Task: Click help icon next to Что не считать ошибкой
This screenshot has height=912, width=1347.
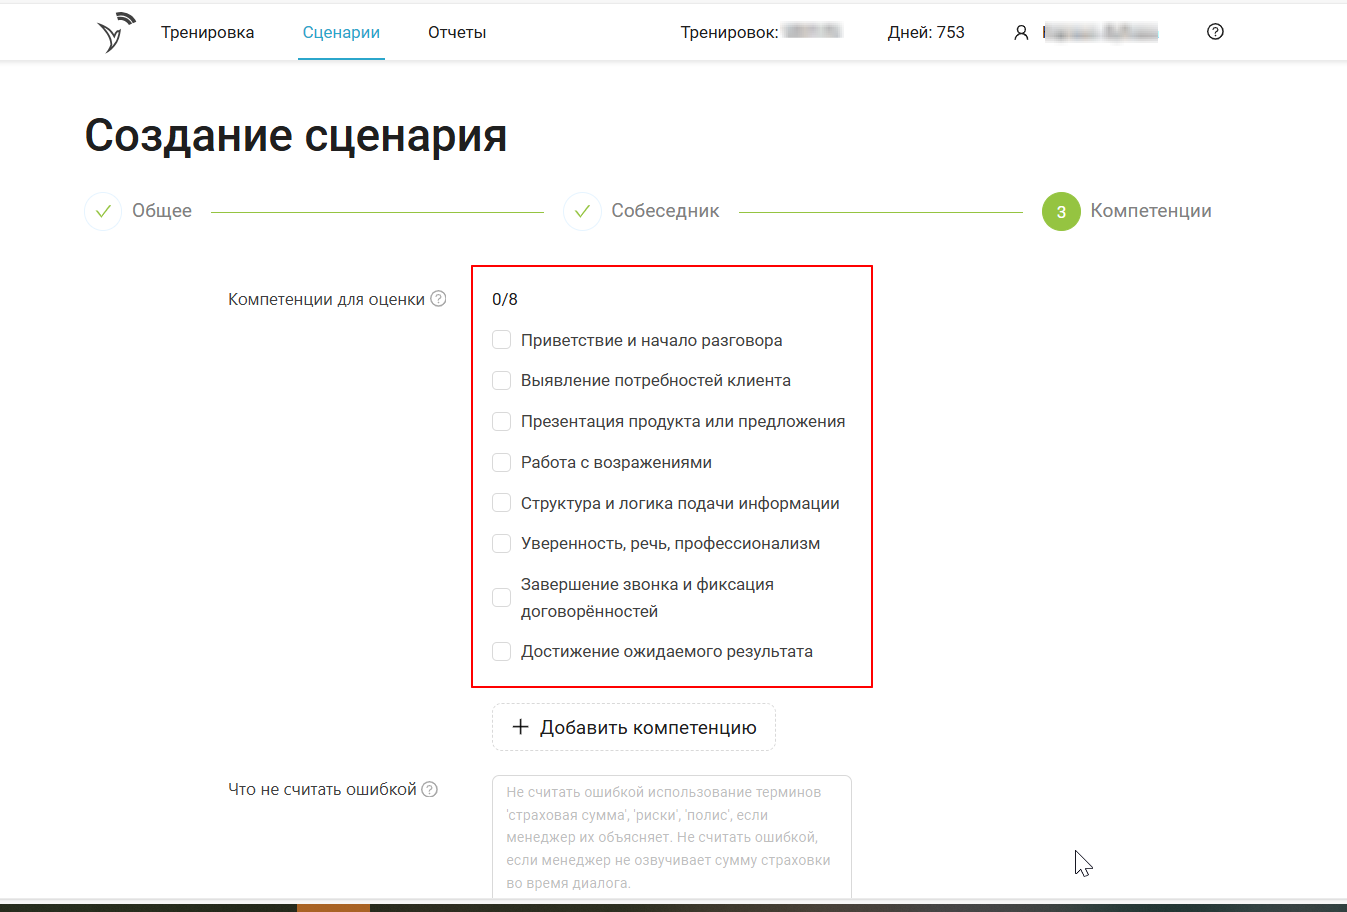Action: (430, 789)
